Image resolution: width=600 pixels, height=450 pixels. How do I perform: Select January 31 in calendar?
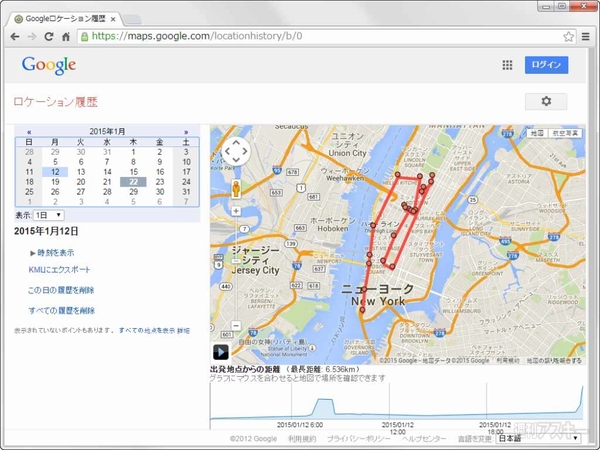coord(186,192)
